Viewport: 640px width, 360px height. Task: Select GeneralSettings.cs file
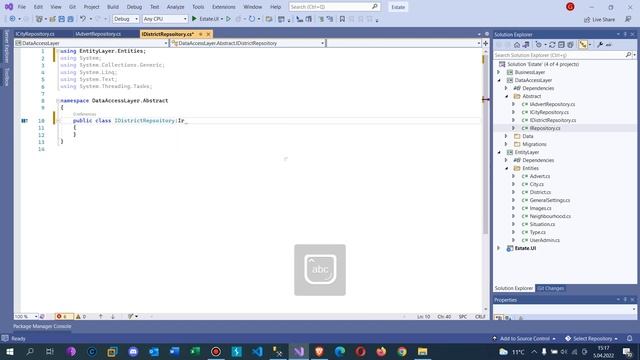tap(549, 200)
